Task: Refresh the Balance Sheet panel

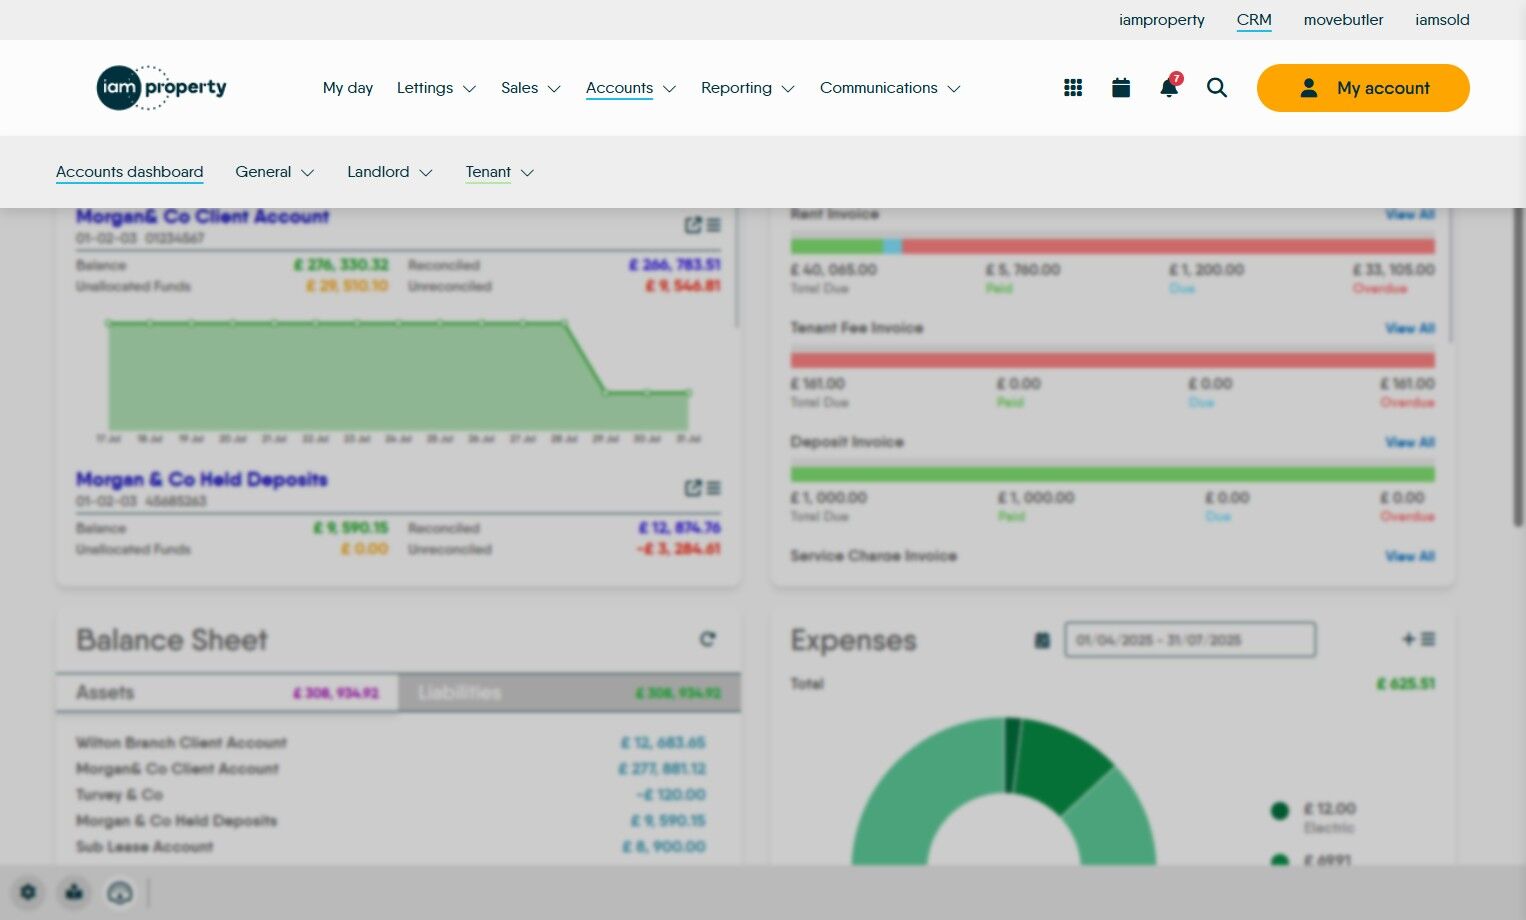Action: point(708,639)
